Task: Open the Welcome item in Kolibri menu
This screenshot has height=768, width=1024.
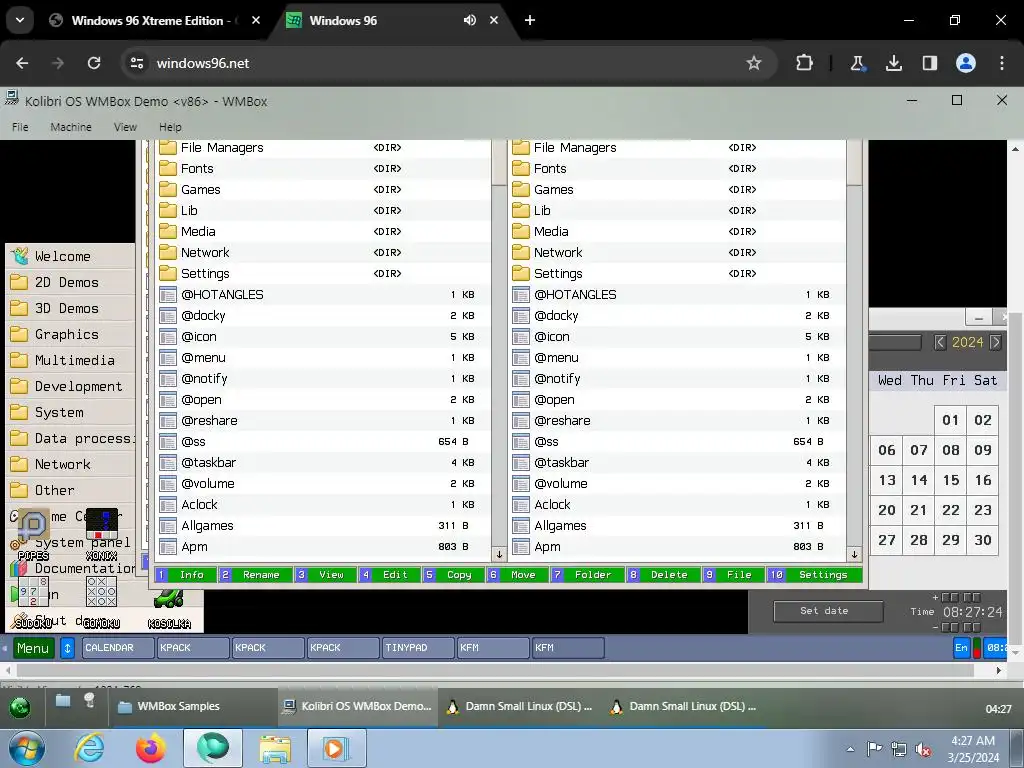Action: (x=71, y=256)
